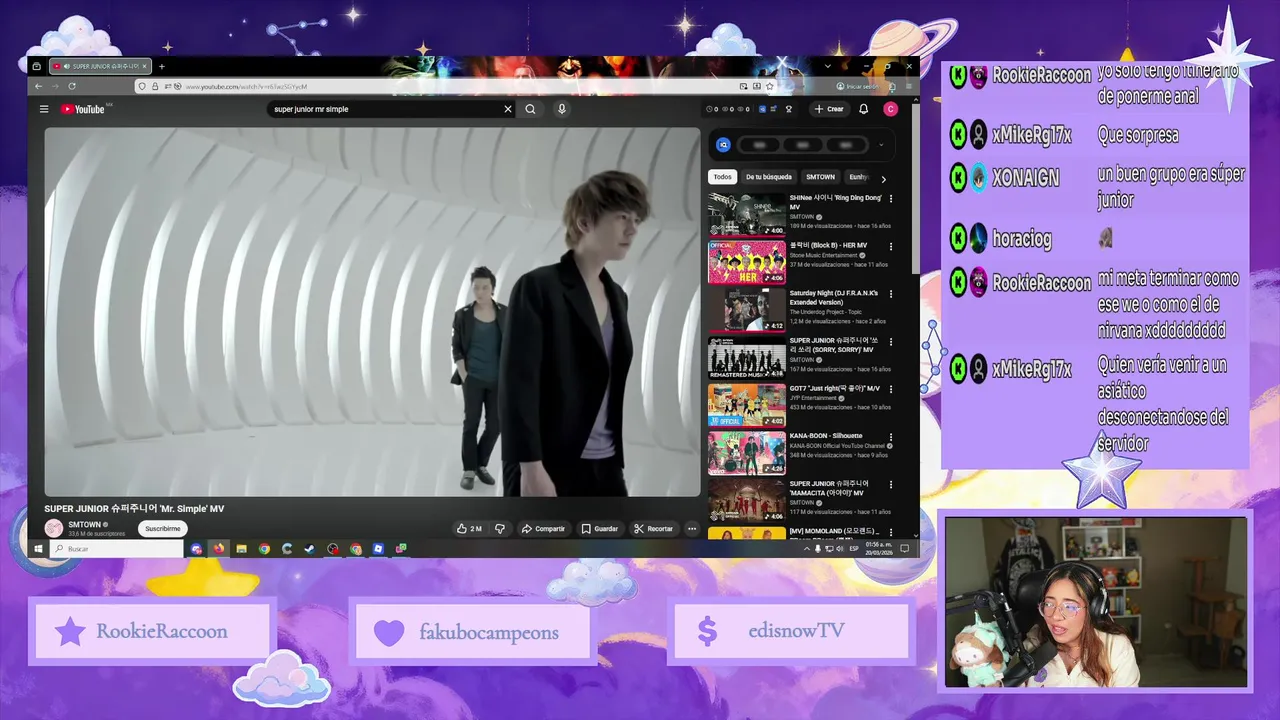Go to the YouTube home logo
The height and width of the screenshot is (720, 1280).
pos(83,109)
